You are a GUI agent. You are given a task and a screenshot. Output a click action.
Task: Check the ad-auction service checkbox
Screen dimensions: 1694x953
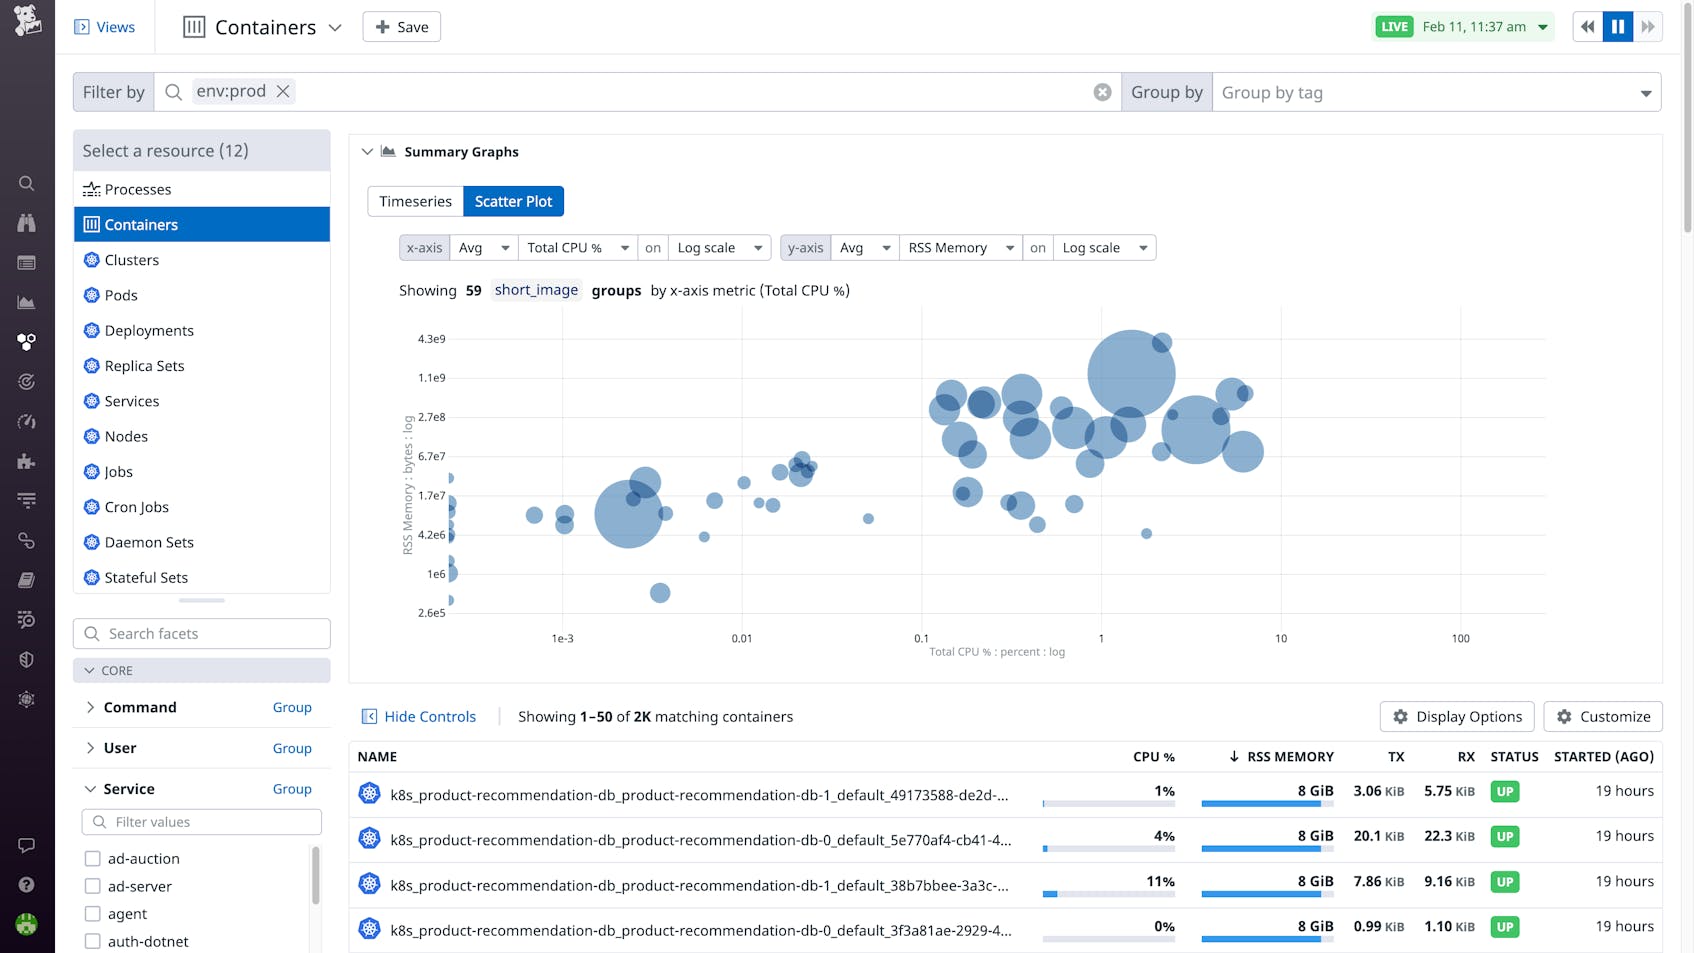pyautogui.click(x=93, y=858)
